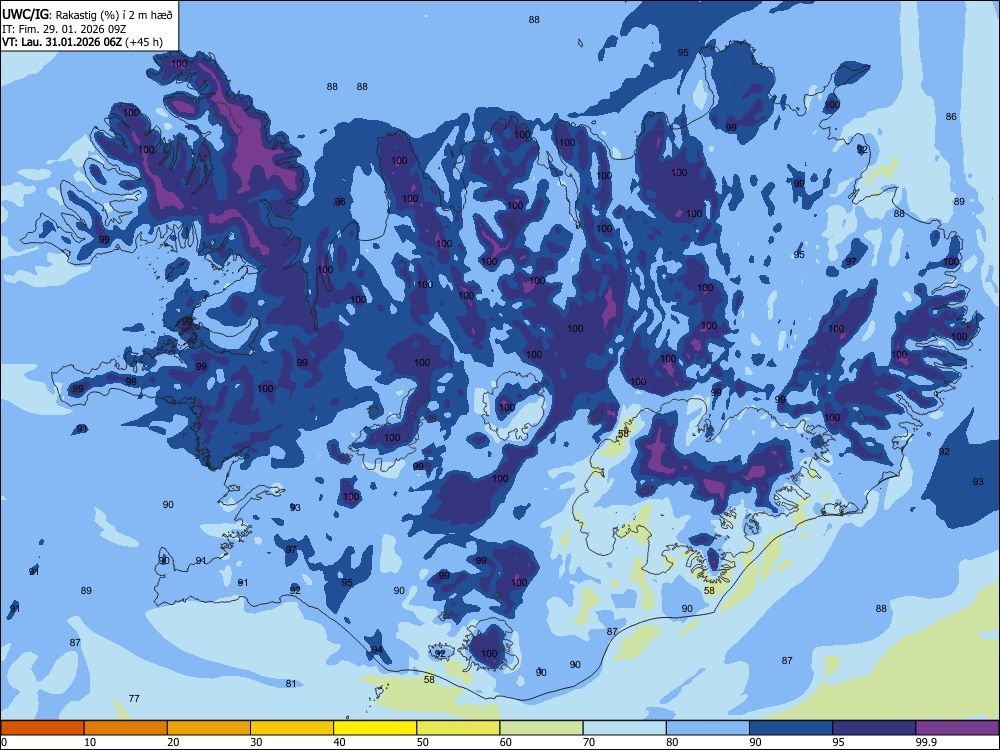
Task: Pick the pale green 60–70 legend swatch
Action: (541, 728)
